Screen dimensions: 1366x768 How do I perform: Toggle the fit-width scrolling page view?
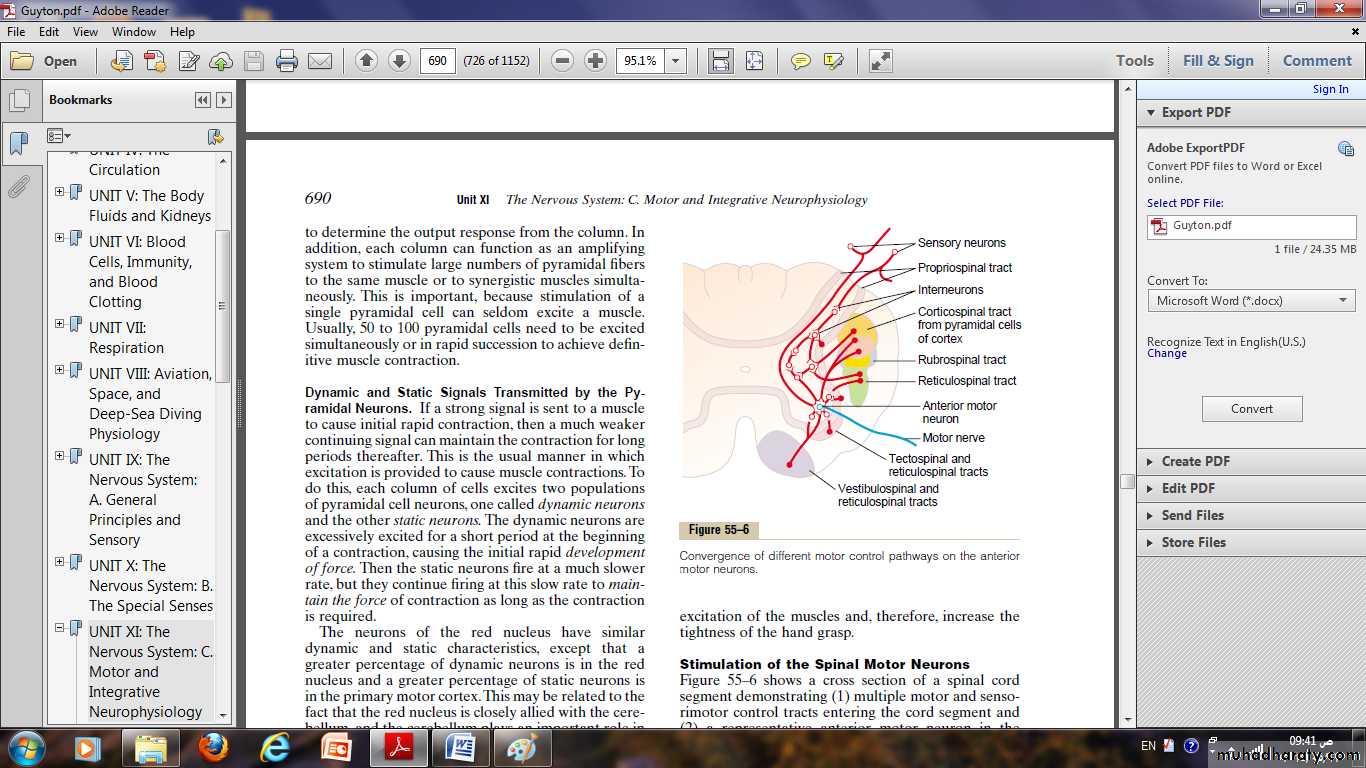(720, 61)
